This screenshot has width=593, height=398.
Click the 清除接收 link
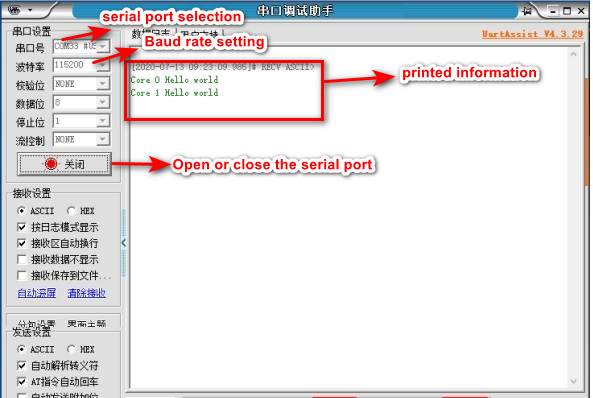point(87,293)
